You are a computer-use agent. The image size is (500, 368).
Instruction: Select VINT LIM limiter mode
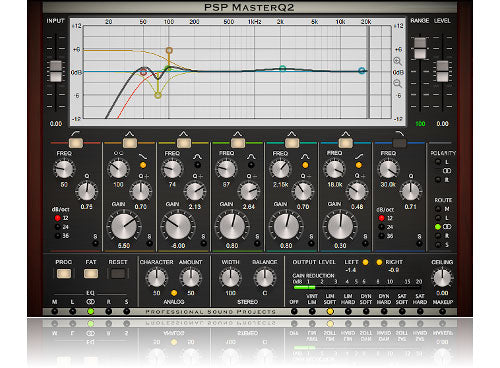point(312,312)
